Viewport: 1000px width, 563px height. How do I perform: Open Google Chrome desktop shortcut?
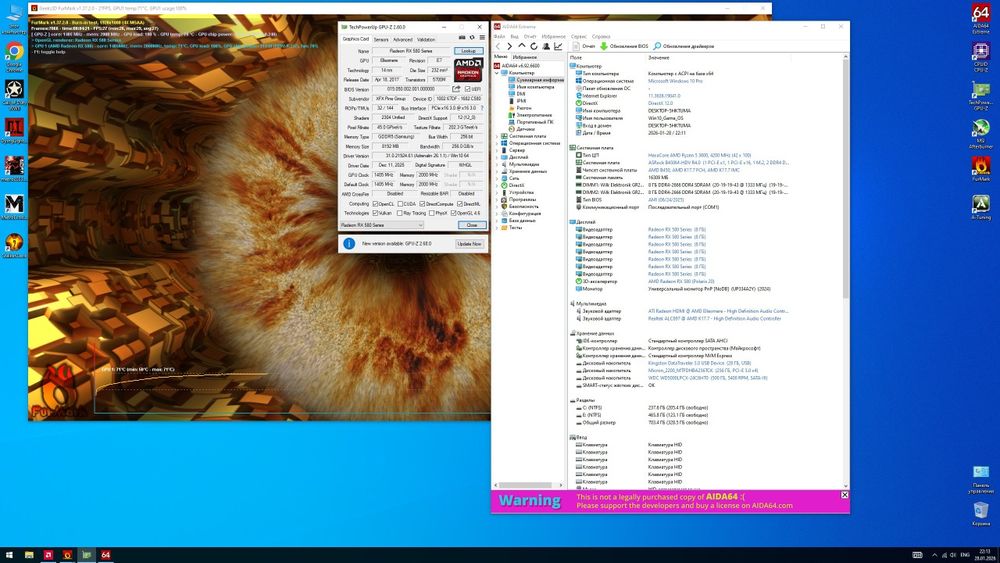point(14,56)
